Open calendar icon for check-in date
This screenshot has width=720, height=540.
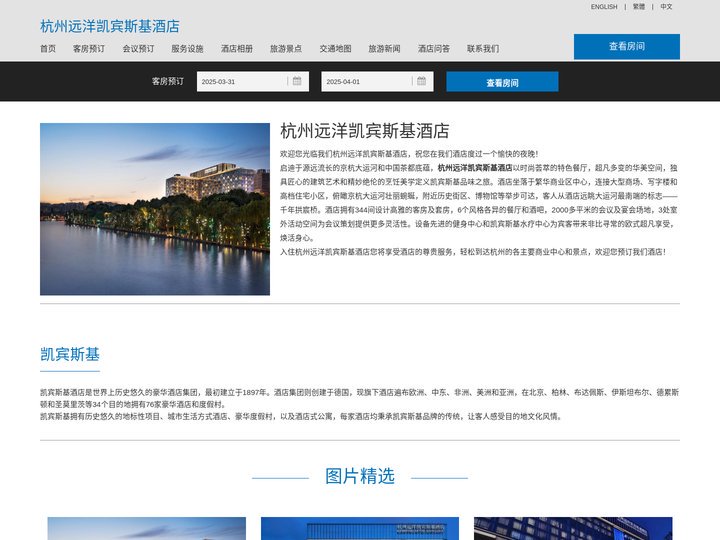coord(297,81)
